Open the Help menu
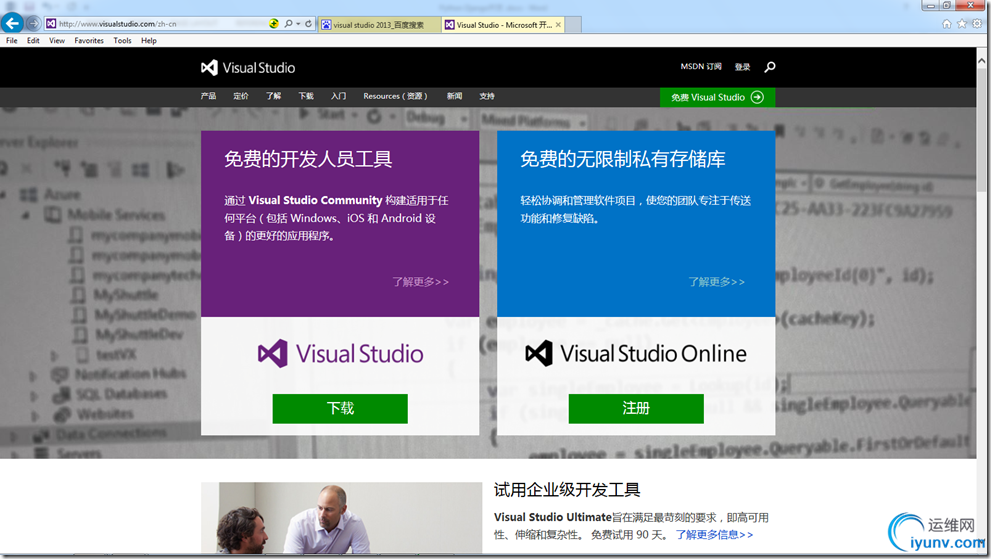 tap(149, 40)
